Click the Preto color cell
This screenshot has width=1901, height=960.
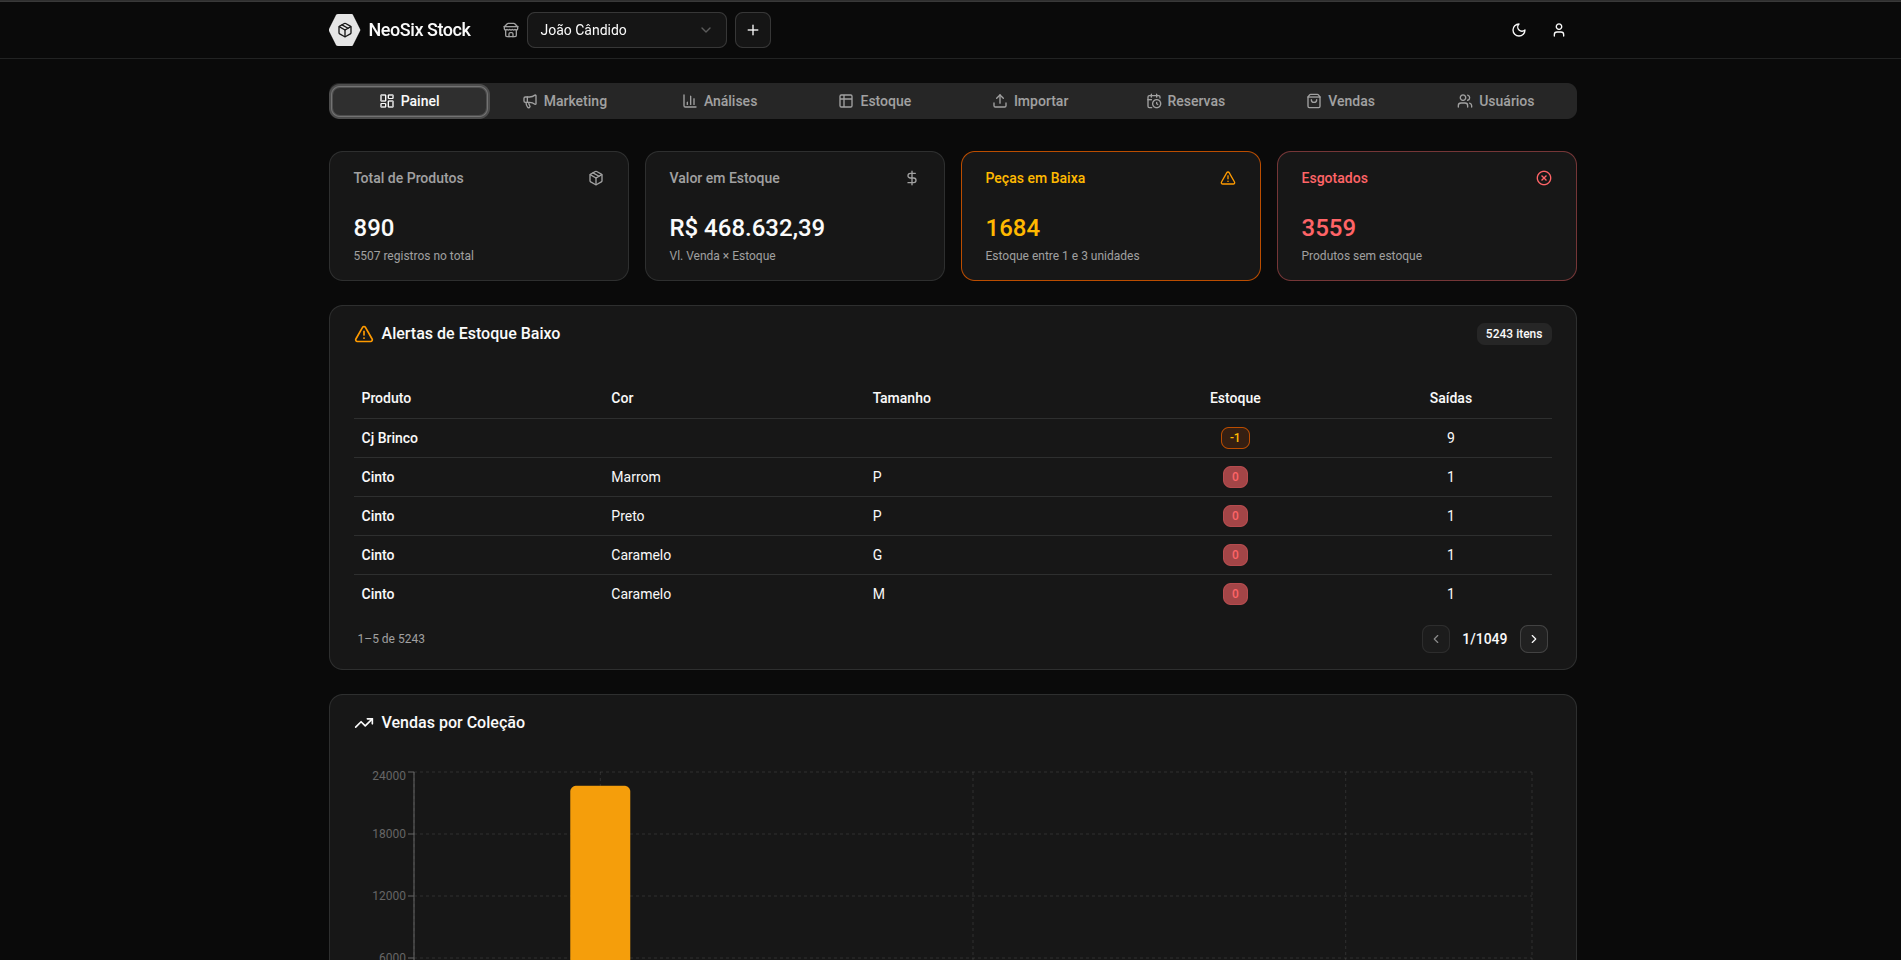628,516
